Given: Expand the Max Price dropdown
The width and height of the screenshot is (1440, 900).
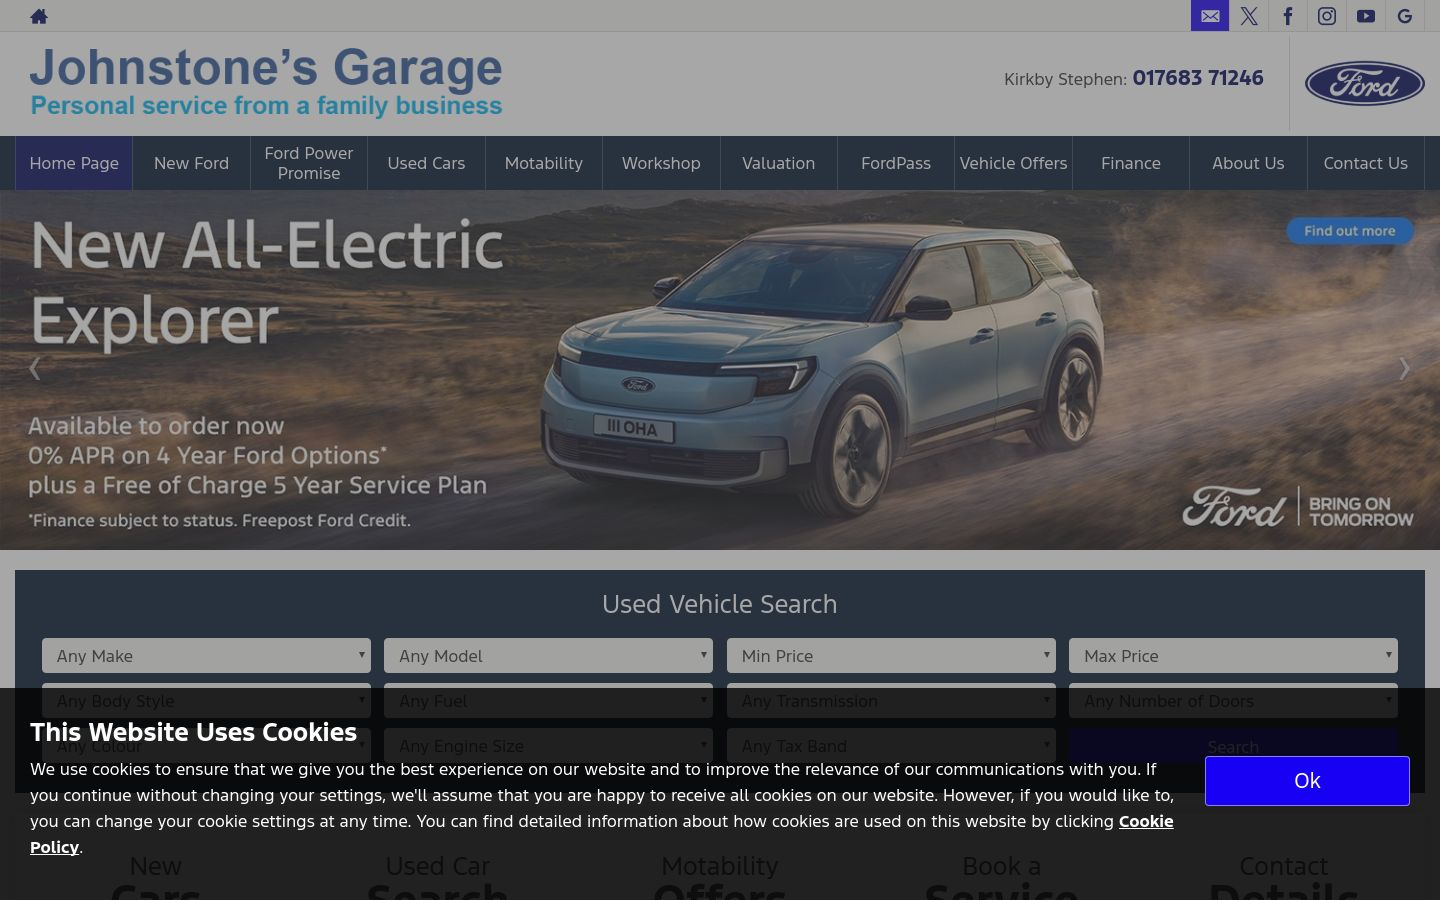Looking at the screenshot, I should point(1233,656).
